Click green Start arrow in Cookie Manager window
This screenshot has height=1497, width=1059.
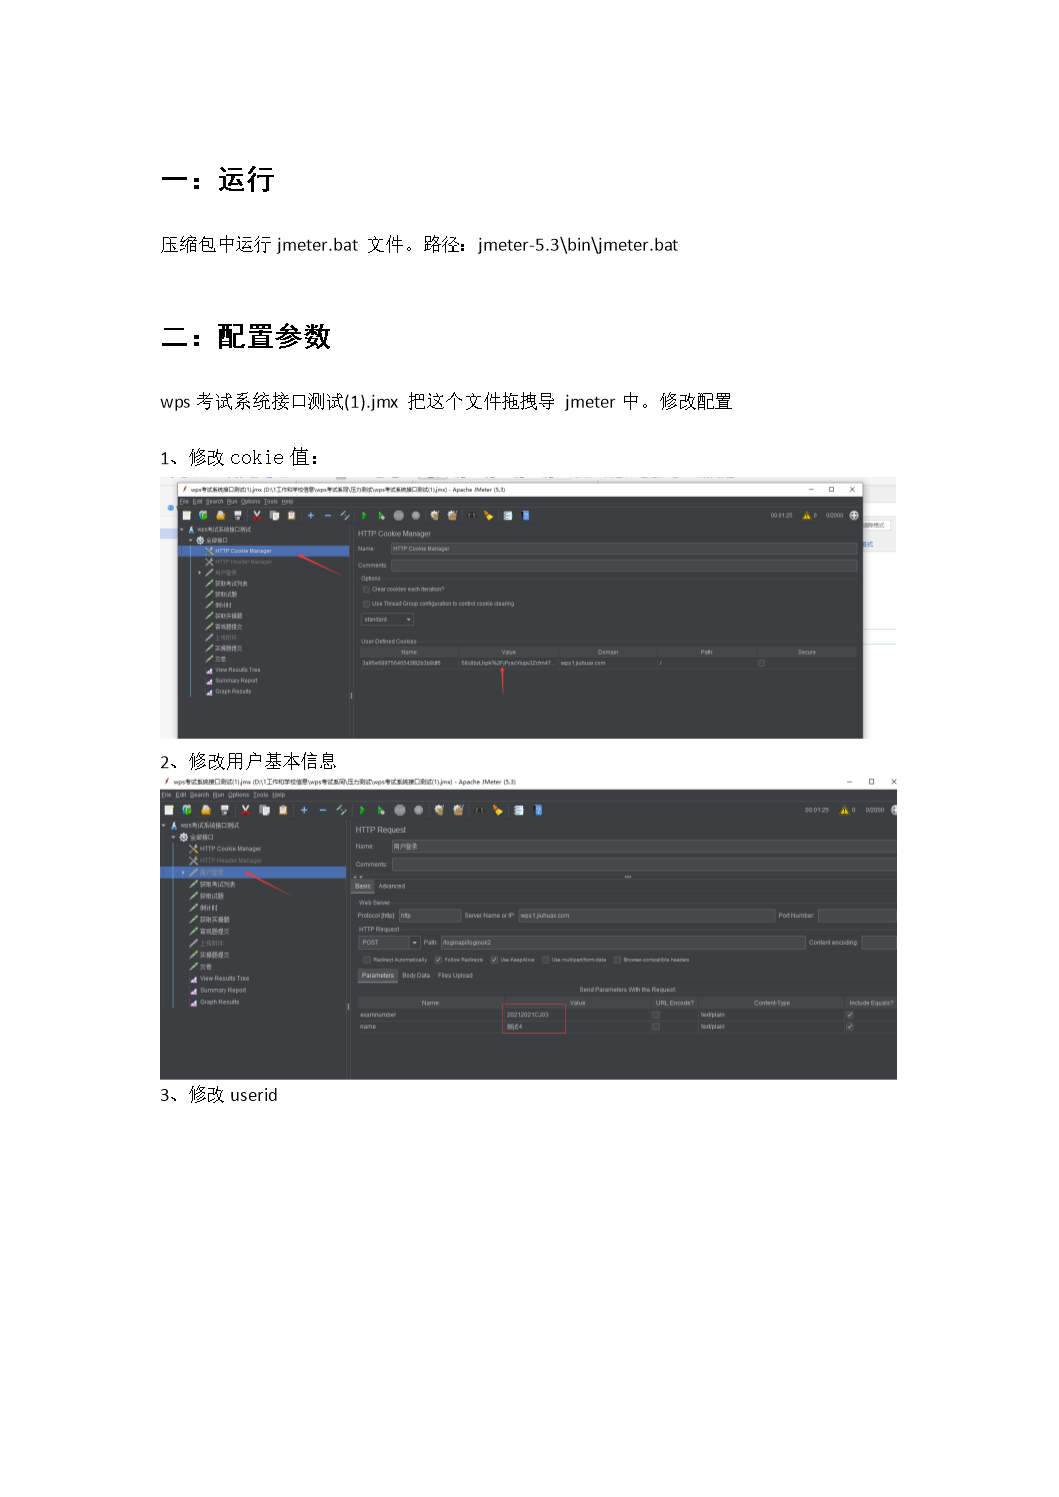pyautogui.click(x=364, y=515)
